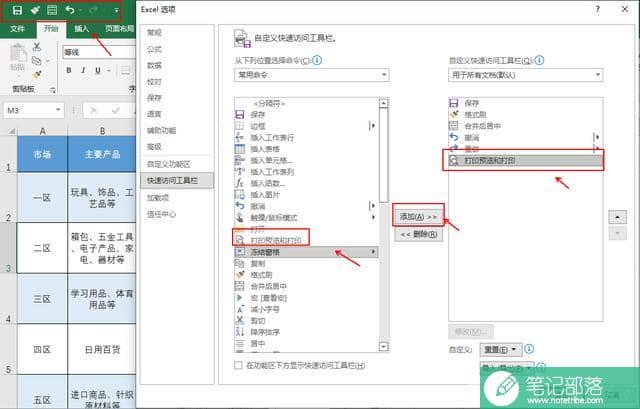Open the 文件 (File) tab

(17, 29)
